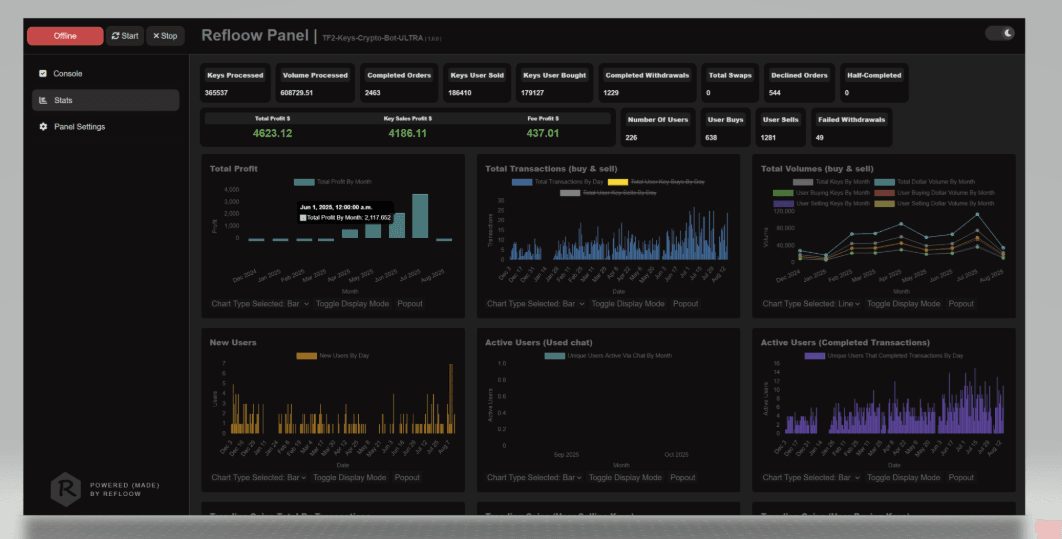Screen dimensions: 1062x539
Task: Click the X icon on Stop button
Action: tap(156, 36)
